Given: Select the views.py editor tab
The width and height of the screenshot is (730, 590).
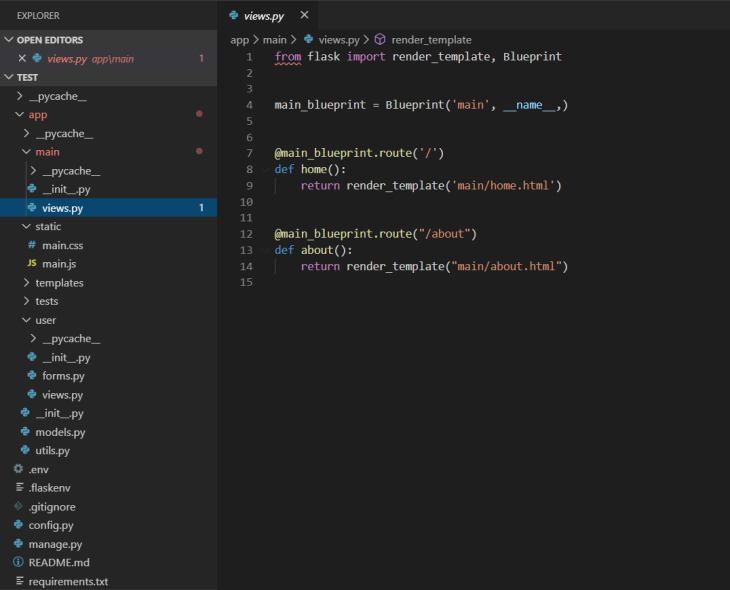Looking at the screenshot, I should click(265, 15).
